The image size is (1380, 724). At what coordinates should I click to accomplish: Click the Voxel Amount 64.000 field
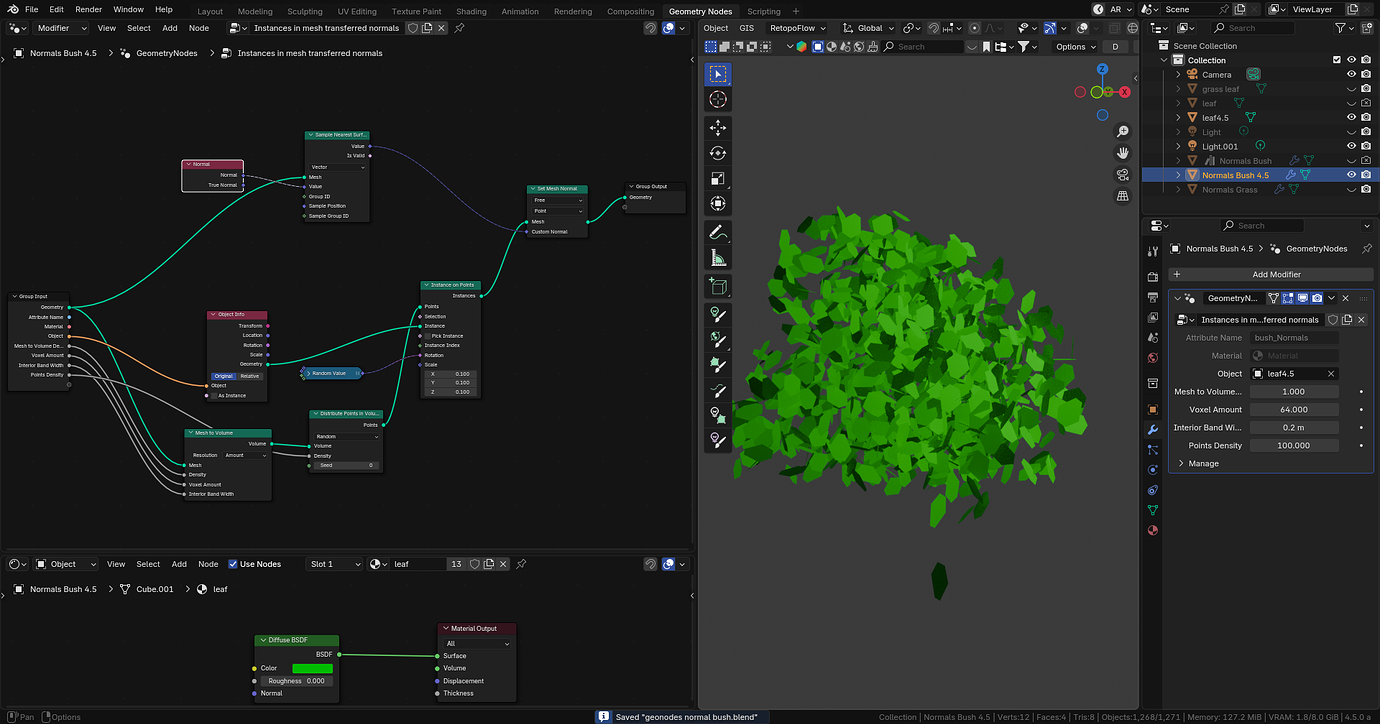[1294, 410]
